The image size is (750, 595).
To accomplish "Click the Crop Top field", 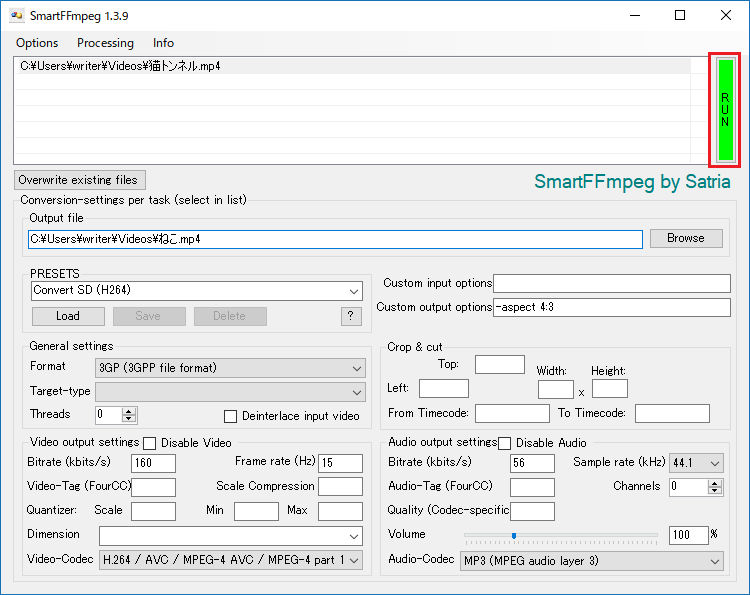I will [500, 364].
